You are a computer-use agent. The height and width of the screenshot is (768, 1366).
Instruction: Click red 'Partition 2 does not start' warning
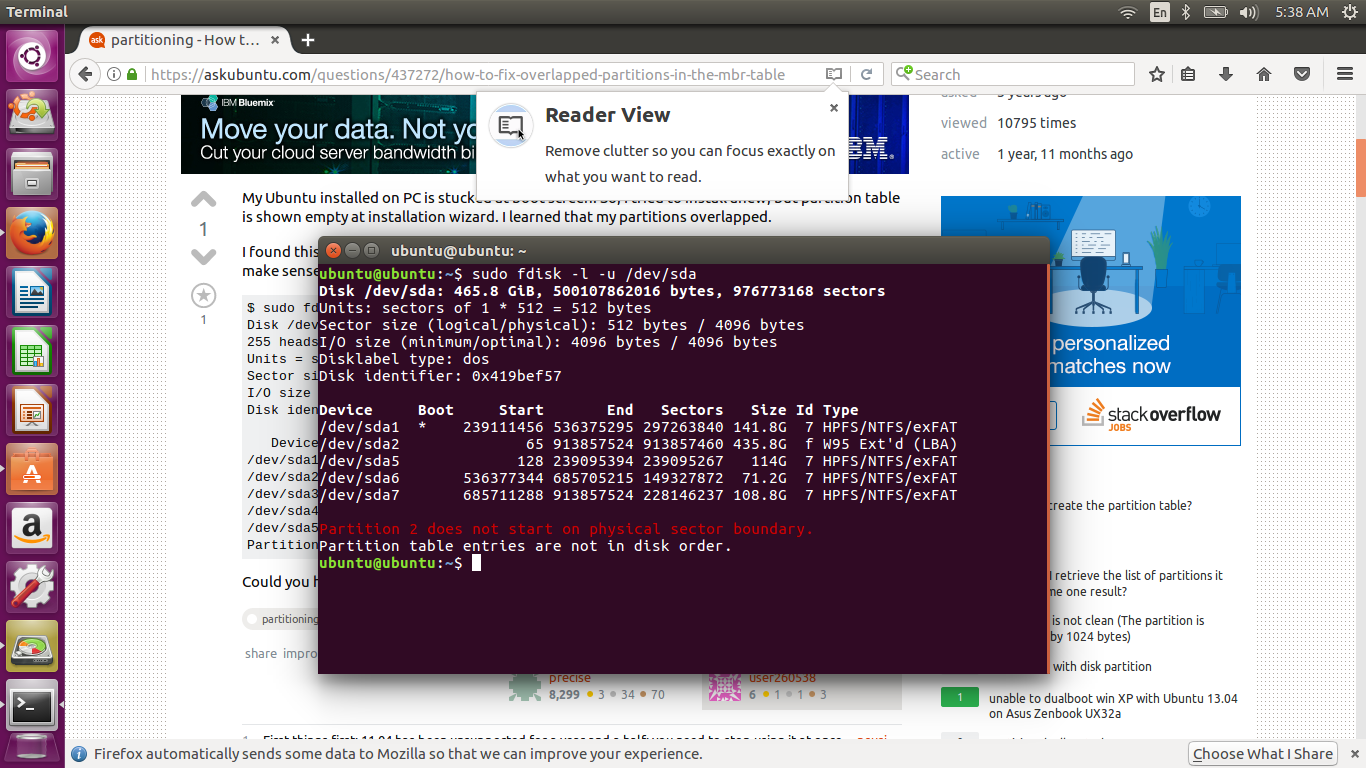click(x=566, y=529)
